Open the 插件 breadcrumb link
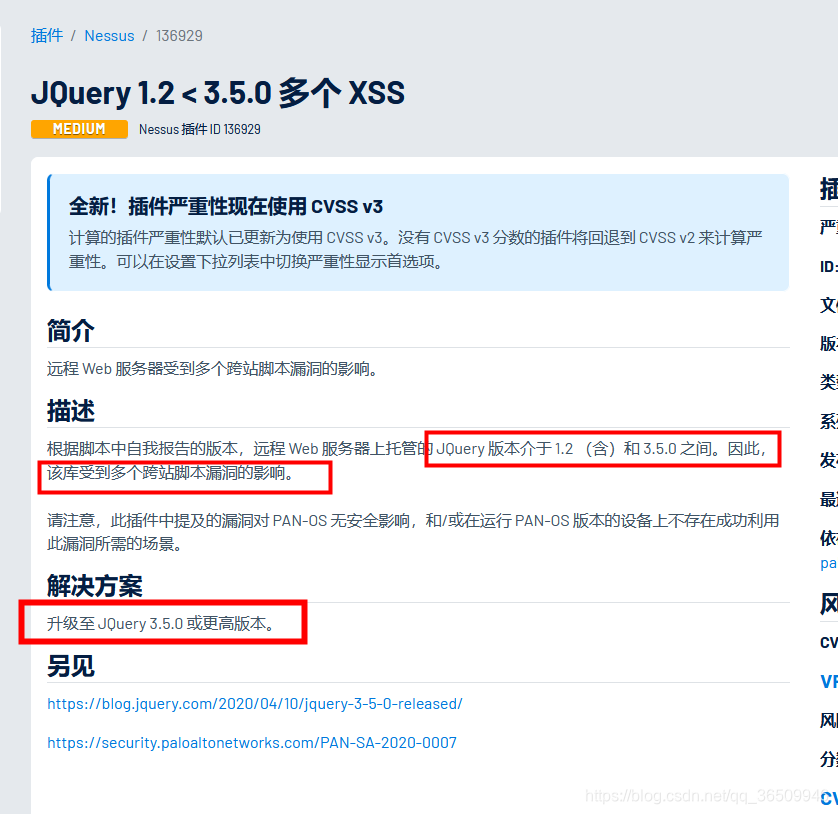The height and width of the screenshot is (814, 838). pyautogui.click(x=46, y=36)
